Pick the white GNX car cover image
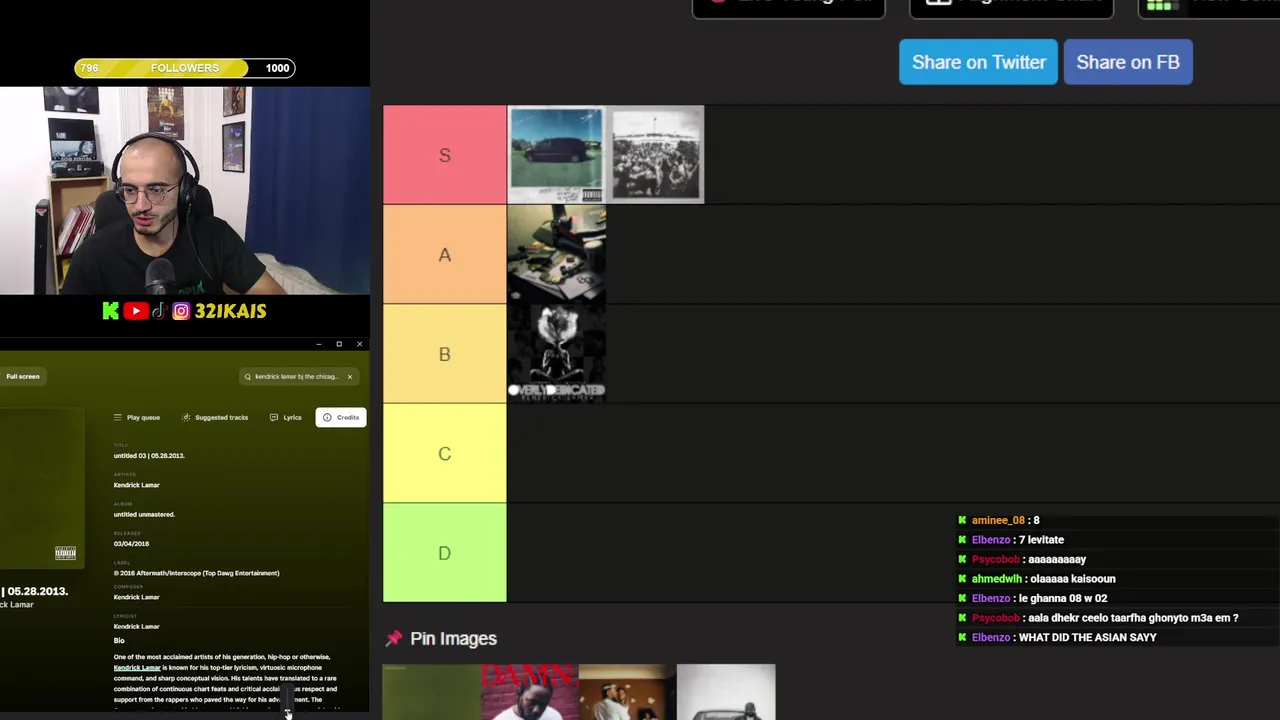 726,692
